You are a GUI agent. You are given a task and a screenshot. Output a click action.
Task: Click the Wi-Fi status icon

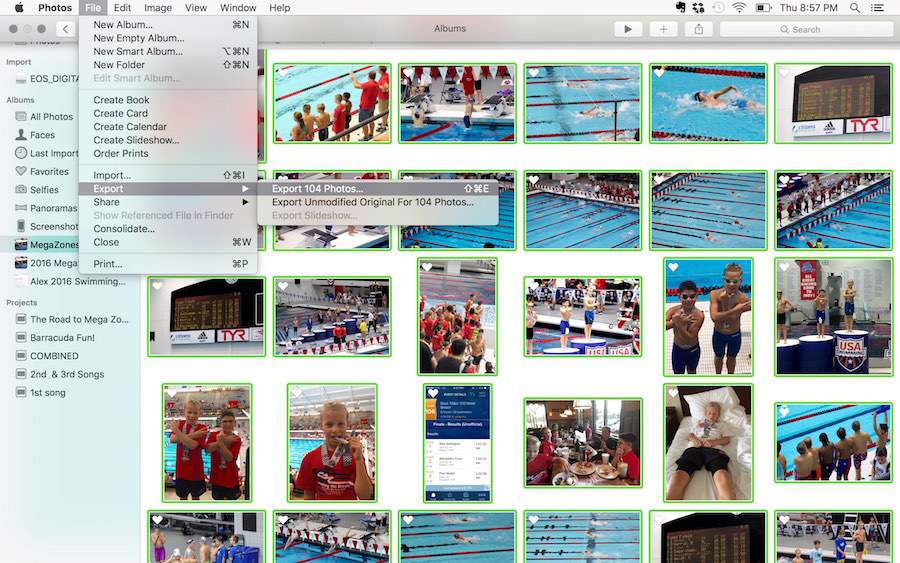739,8
